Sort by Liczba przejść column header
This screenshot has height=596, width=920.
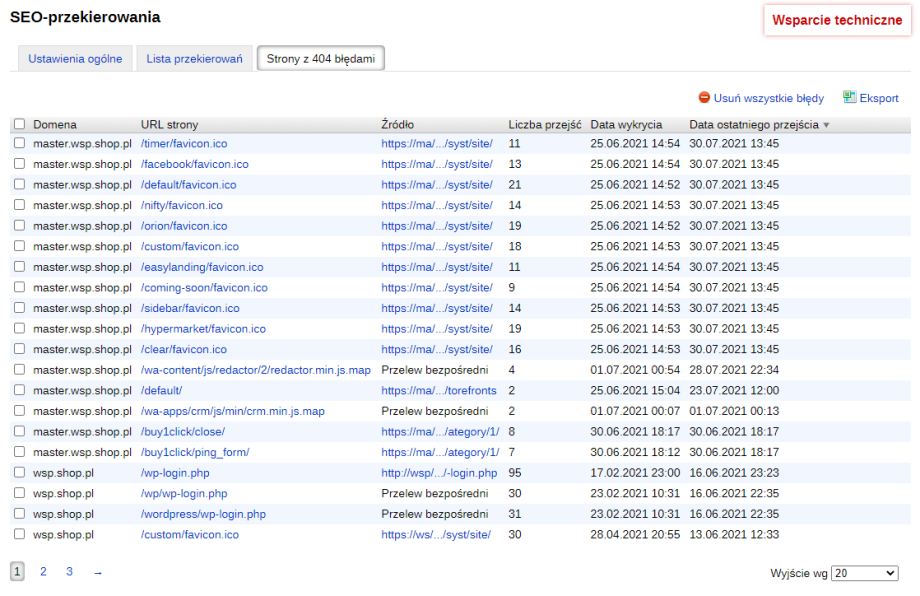point(544,125)
